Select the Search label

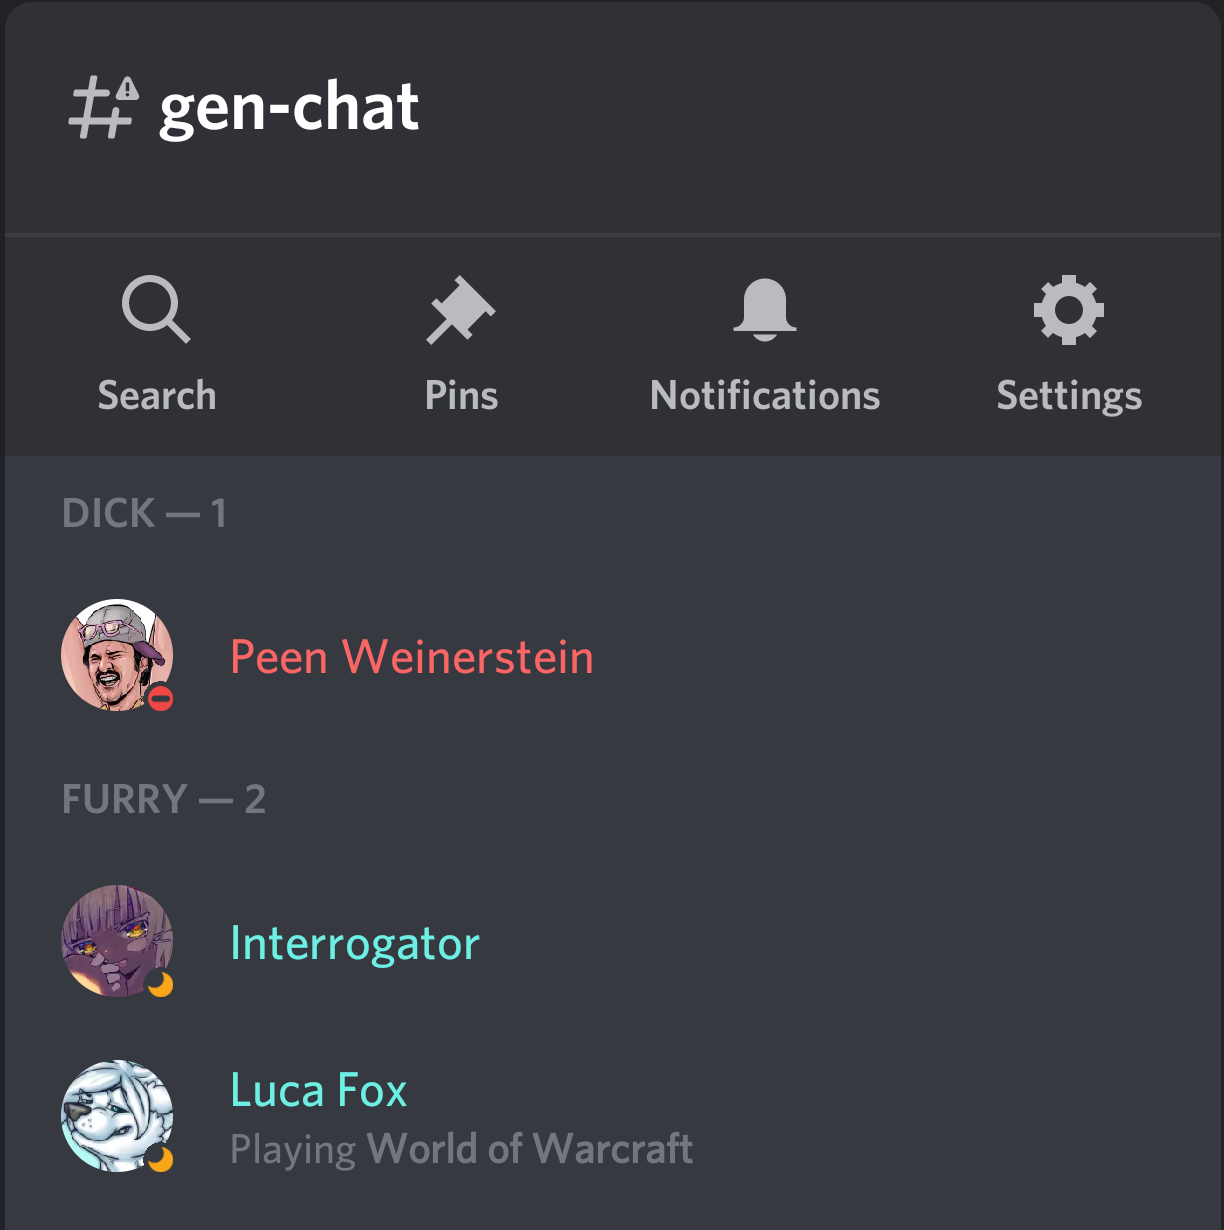click(x=157, y=396)
